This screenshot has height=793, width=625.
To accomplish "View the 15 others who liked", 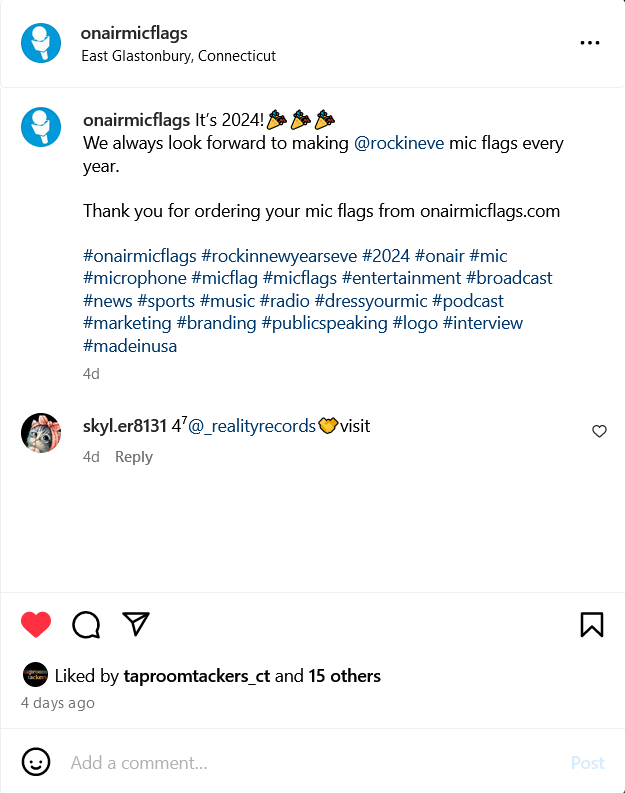I will pyautogui.click(x=344, y=676).
